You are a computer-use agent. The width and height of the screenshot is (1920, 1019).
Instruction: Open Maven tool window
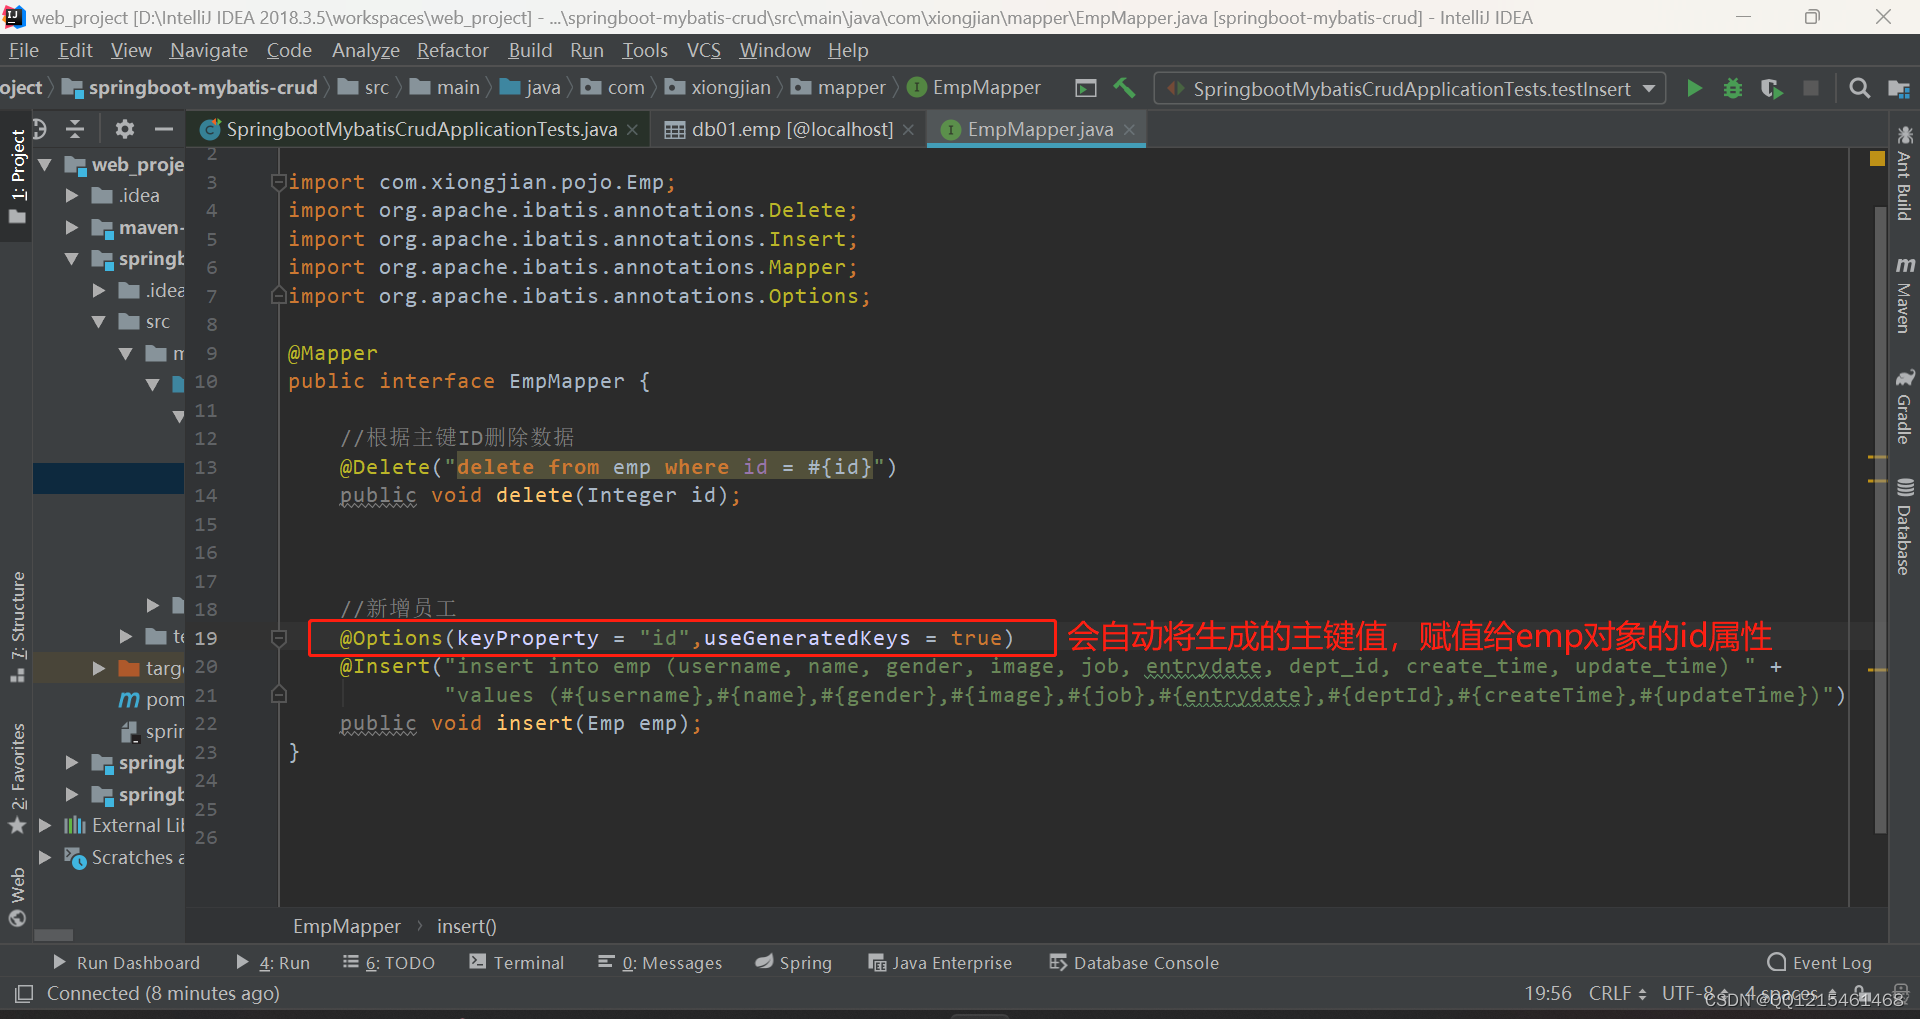pyautogui.click(x=1904, y=294)
